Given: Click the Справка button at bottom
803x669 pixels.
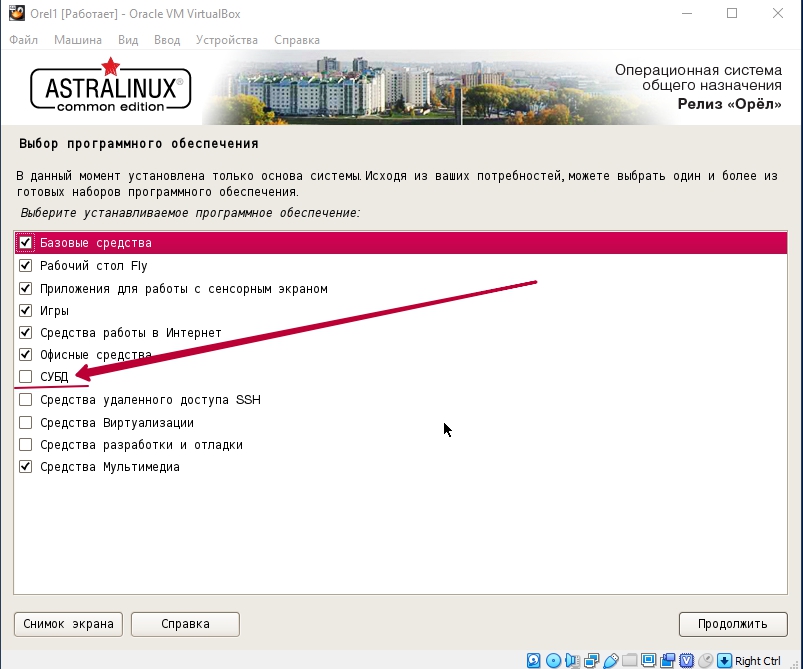Looking at the screenshot, I should pyautogui.click(x=185, y=624).
